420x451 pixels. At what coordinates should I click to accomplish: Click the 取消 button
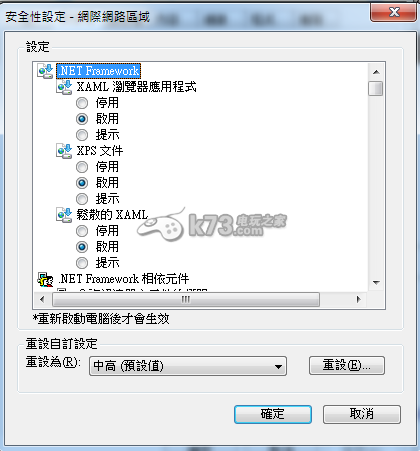tap(362, 414)
